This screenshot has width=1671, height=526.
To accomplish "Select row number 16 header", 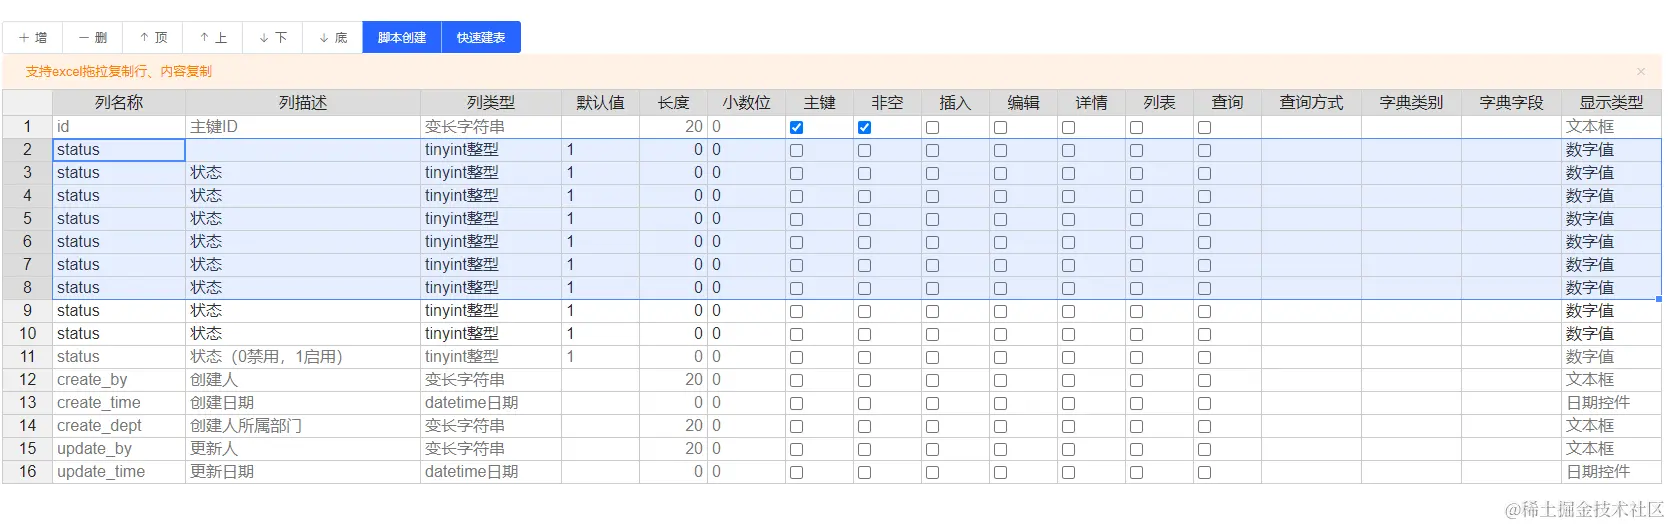I will [27, 472].
